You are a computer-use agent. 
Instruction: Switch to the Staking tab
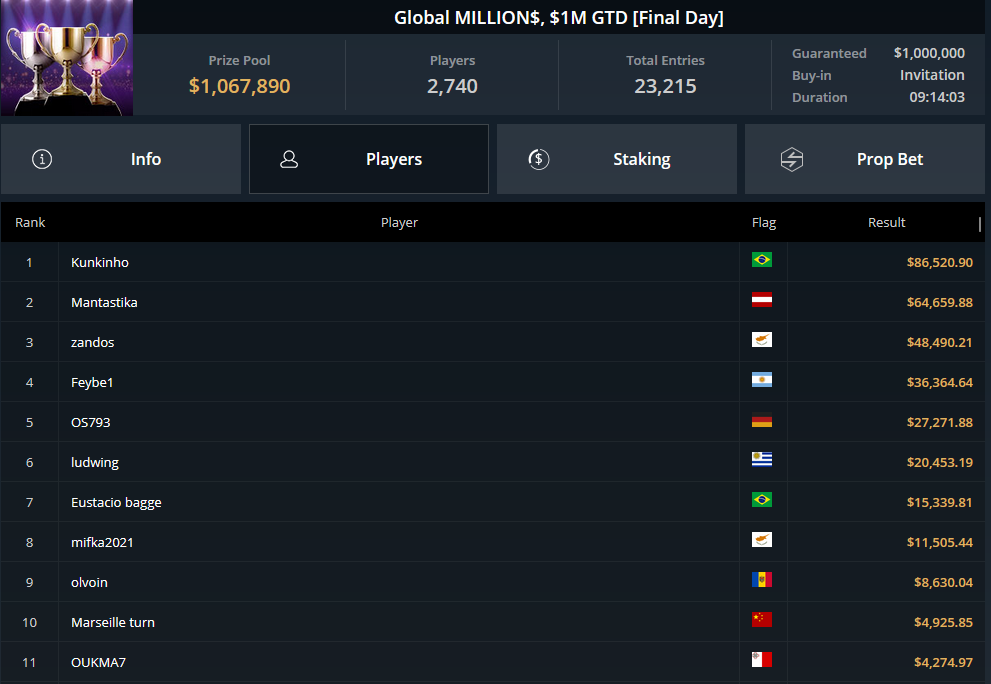(x=617, y=159)
